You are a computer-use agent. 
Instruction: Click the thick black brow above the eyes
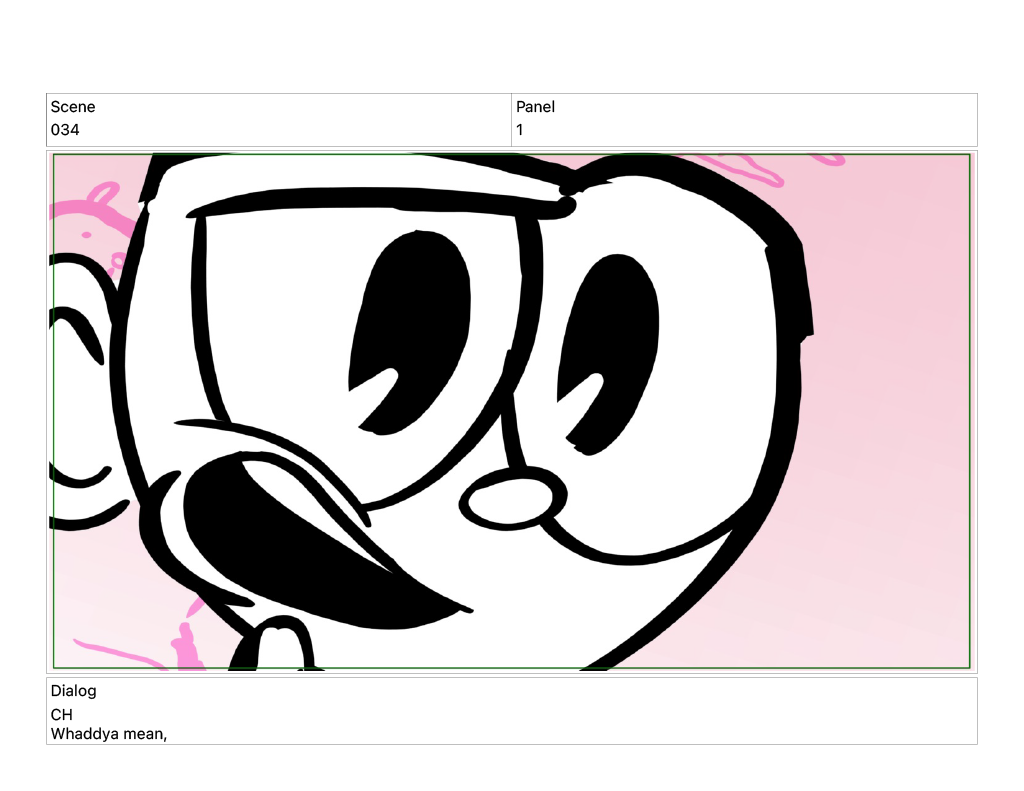380,203
